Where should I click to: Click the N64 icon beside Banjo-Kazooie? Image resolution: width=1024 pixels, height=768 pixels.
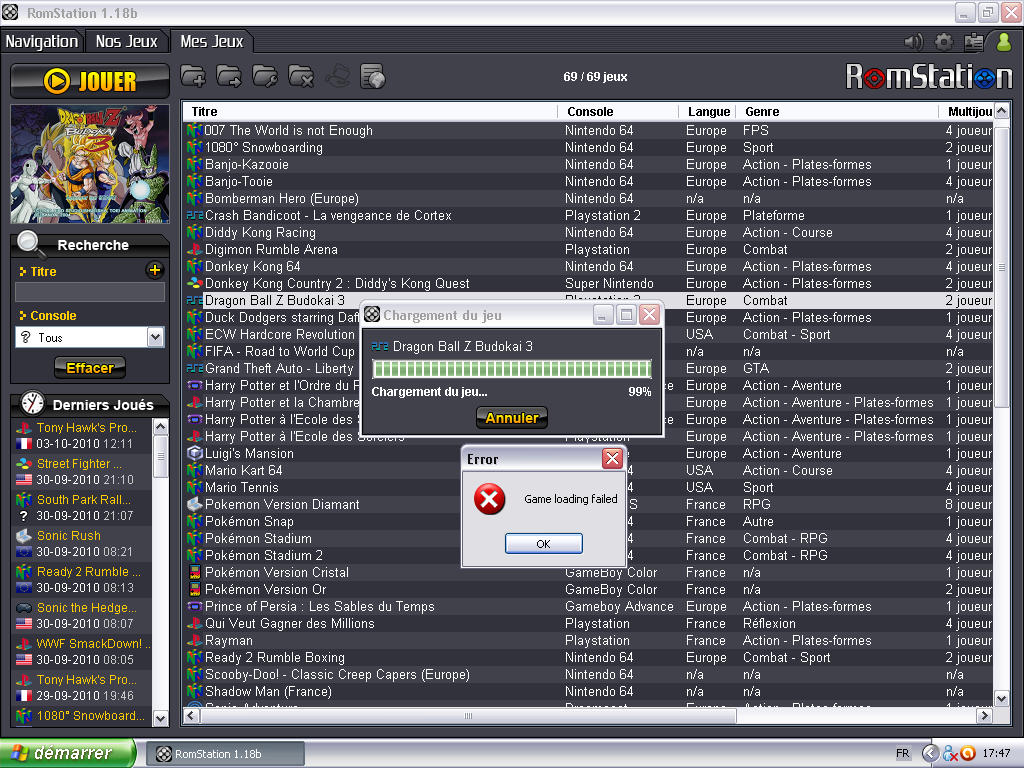pyautogui.click(x=195, y=165)
